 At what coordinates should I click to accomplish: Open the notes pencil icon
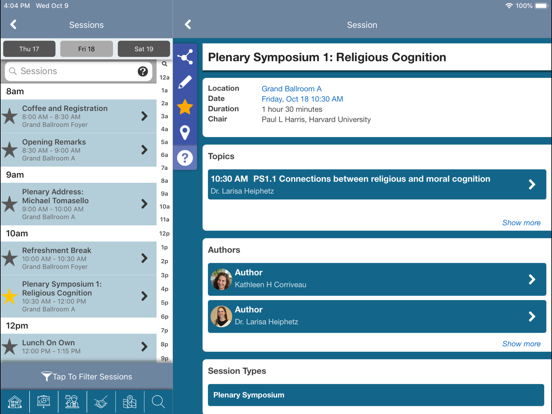point(185,82)
